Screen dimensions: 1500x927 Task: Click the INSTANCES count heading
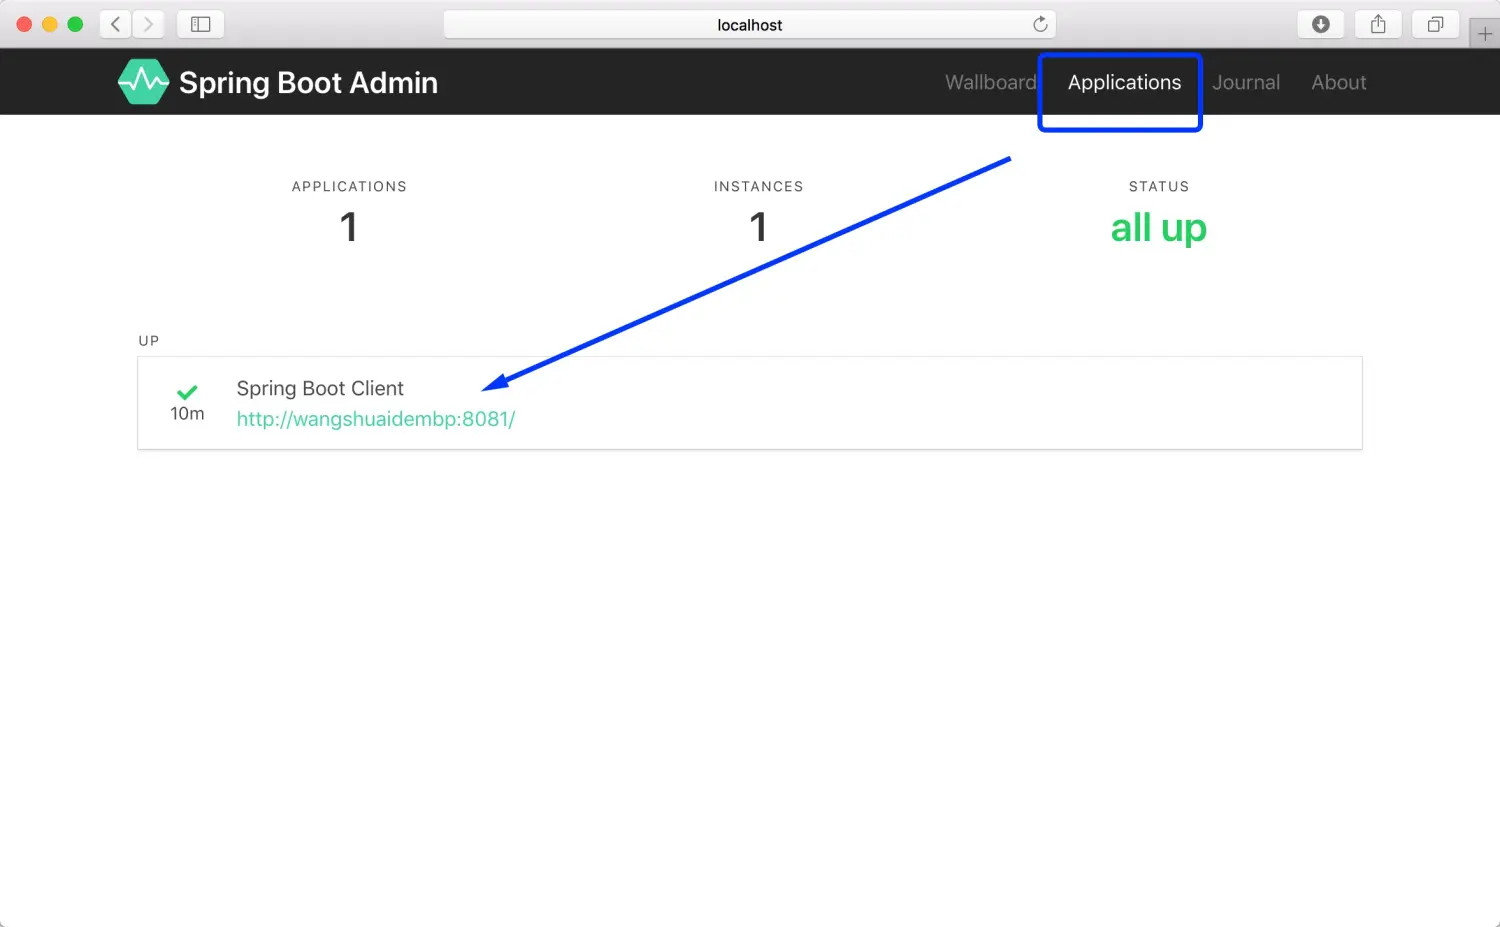click(759, 187)
